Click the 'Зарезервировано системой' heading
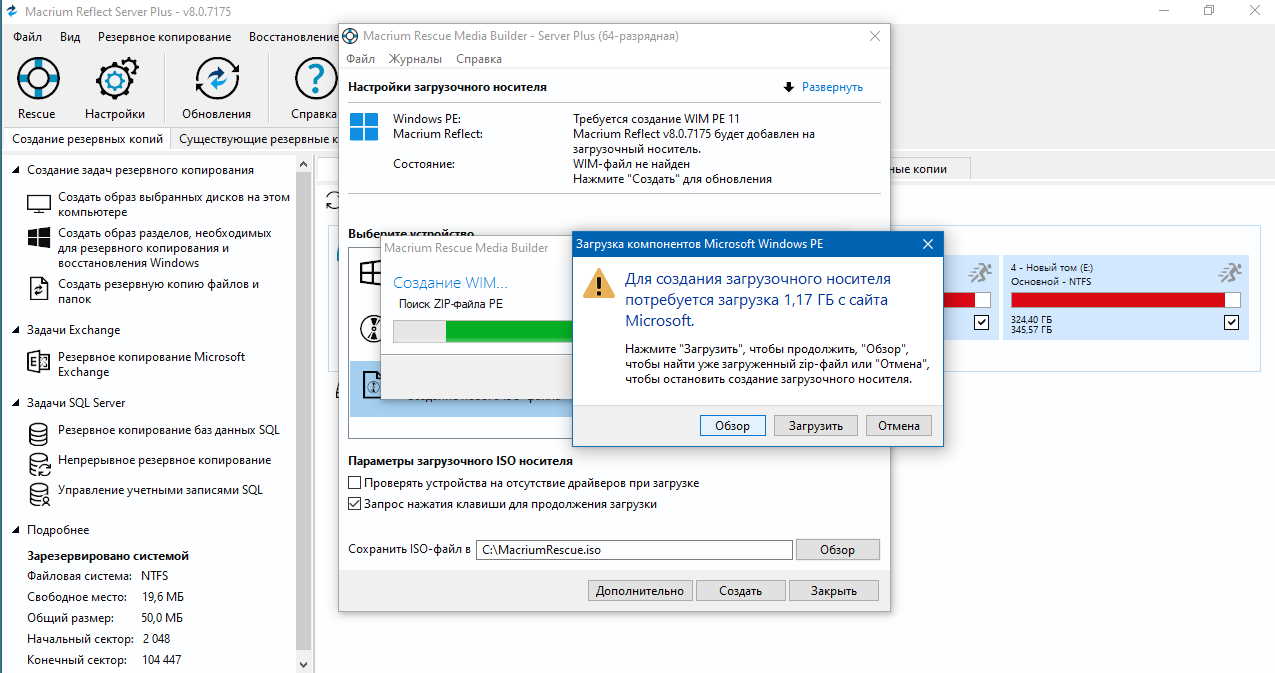This screenshot has height=673, width=1275. tap(108, 556)
